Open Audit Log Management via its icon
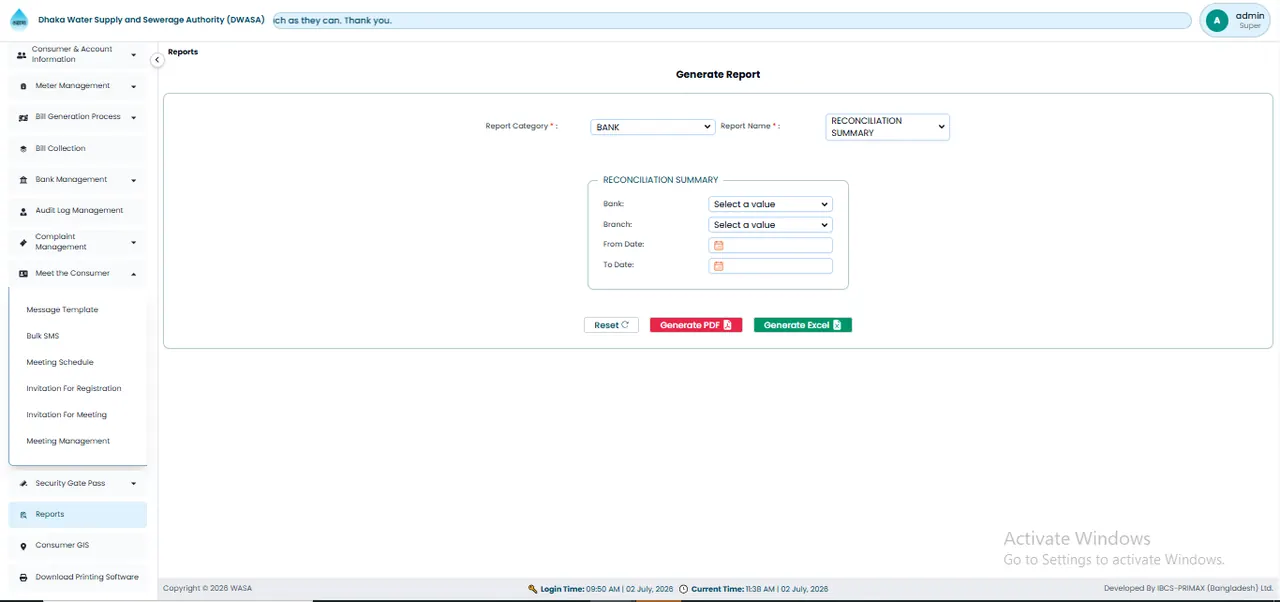This screenshot has height=602, width=1280. pos(24,211)
